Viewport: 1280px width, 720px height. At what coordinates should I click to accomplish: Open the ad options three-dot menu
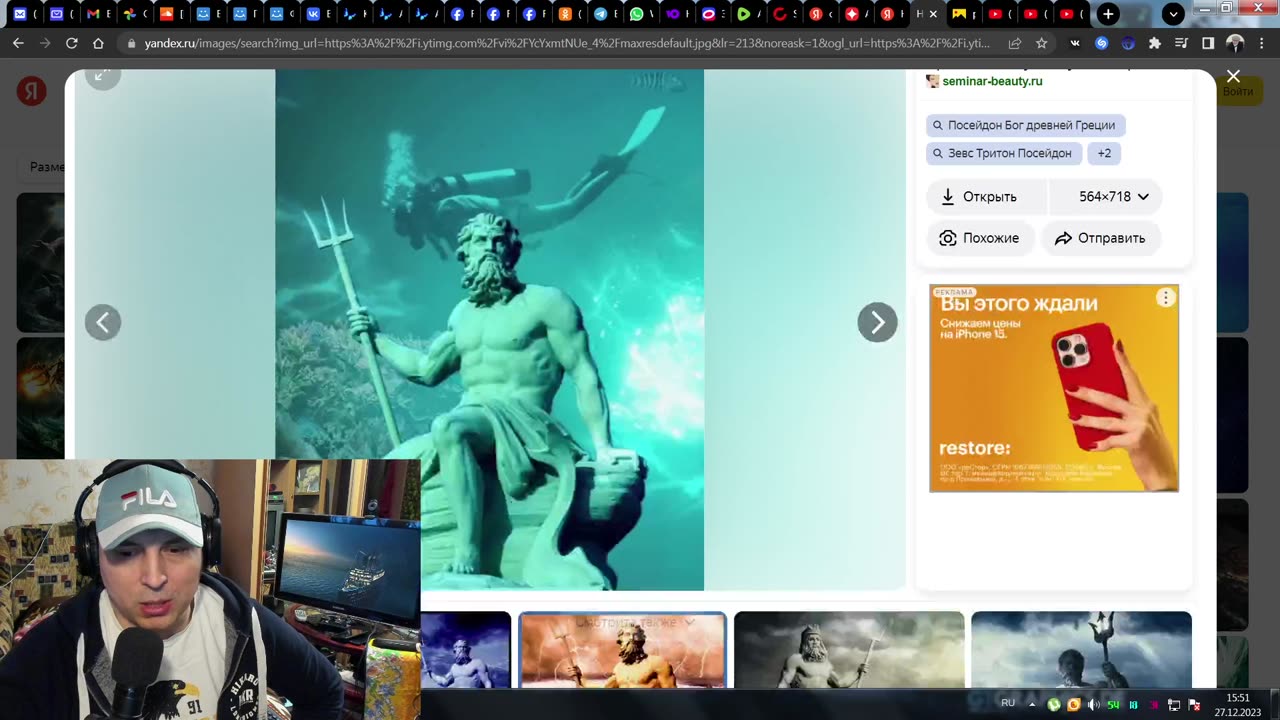pyautogui.click(x=1166, y=298)
